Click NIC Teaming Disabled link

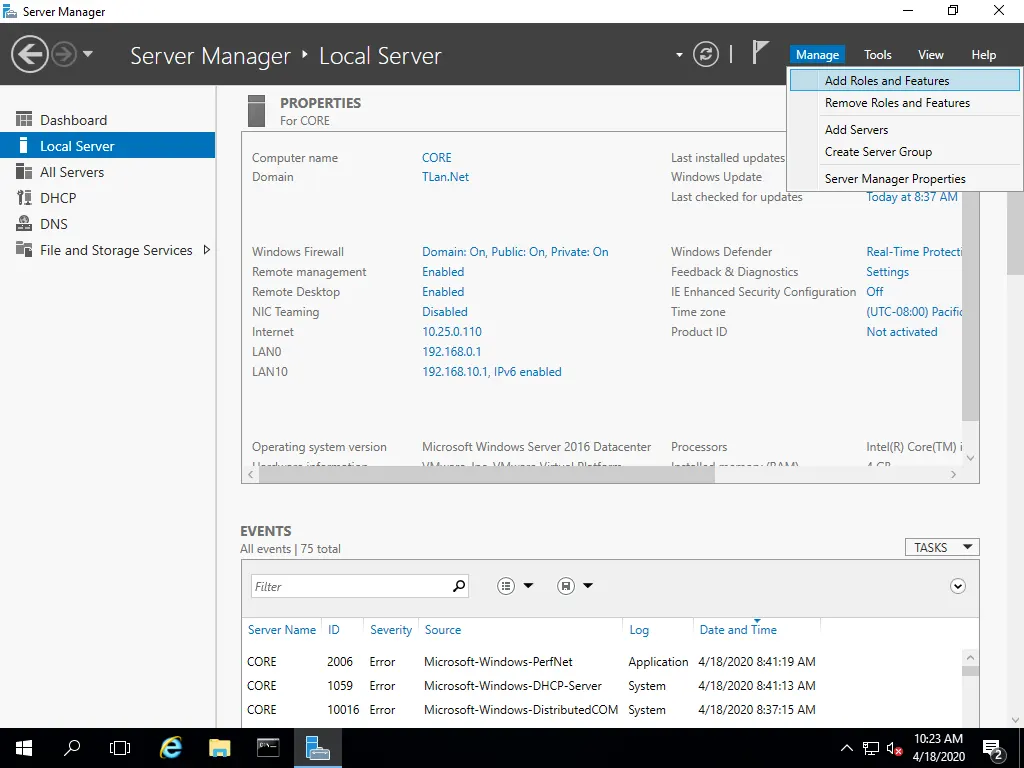tap(445, 312)
